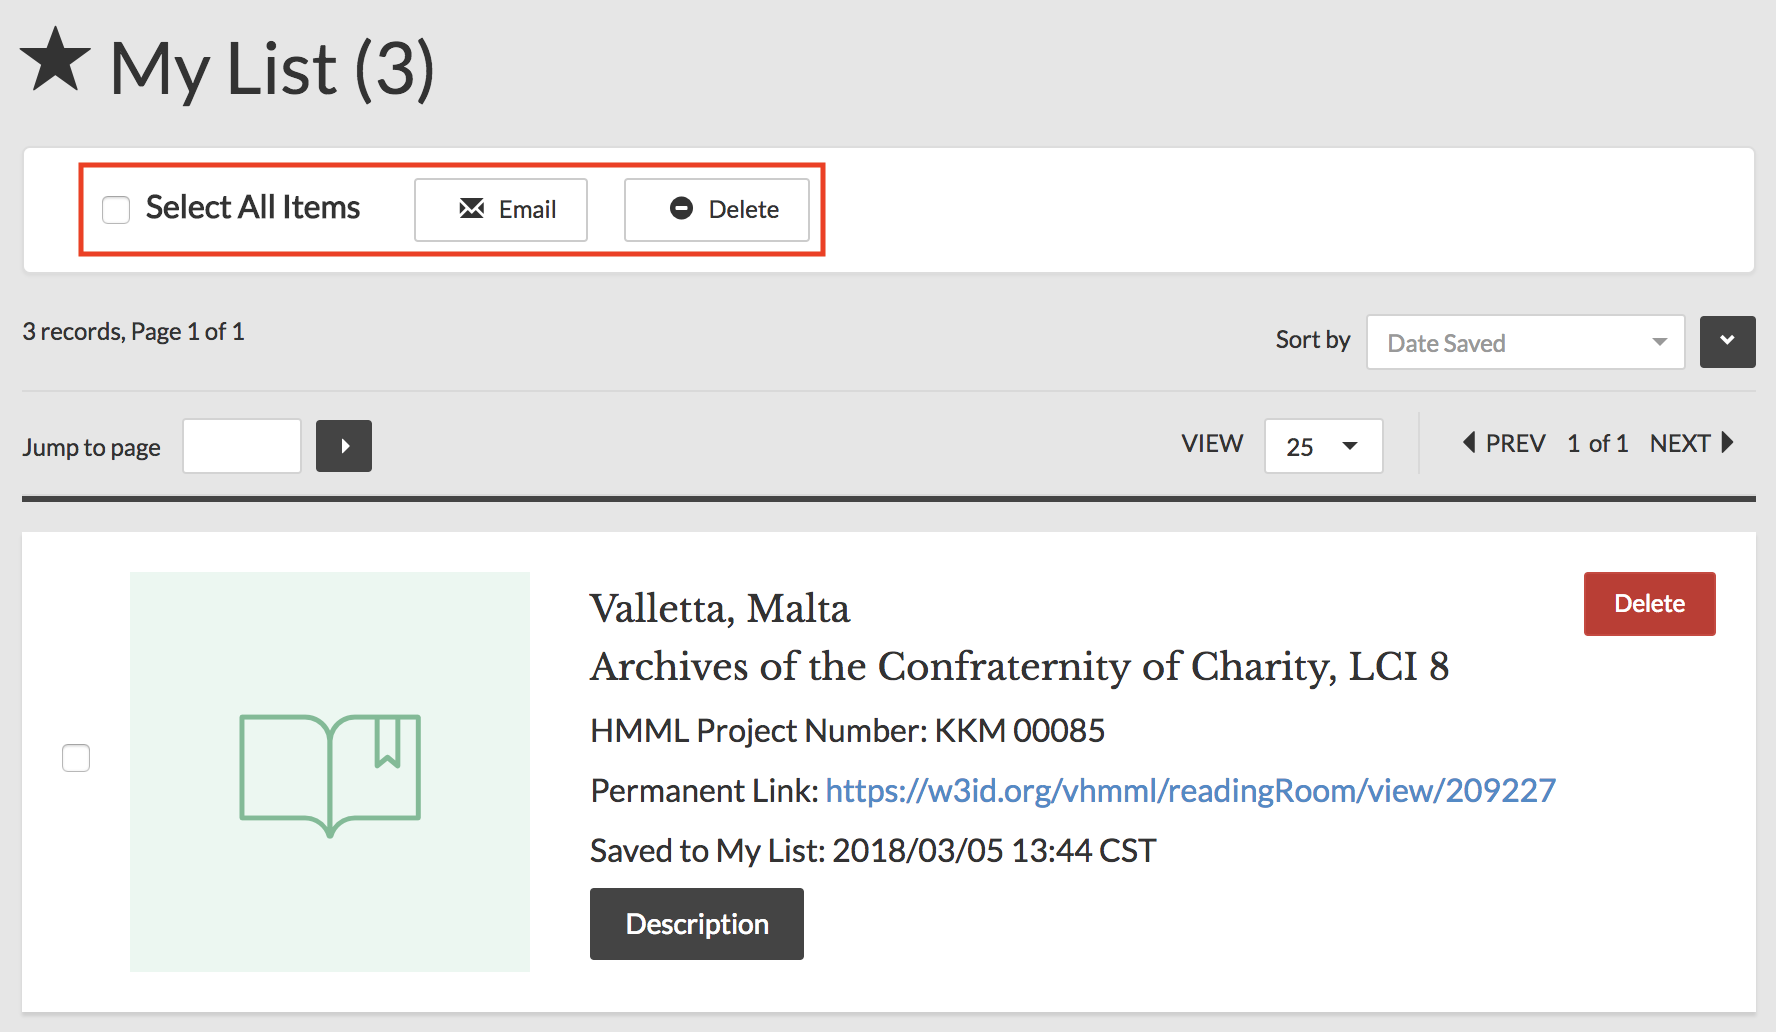
Task: Click the Valletta, Malta record title
Action: coord(720,609)
